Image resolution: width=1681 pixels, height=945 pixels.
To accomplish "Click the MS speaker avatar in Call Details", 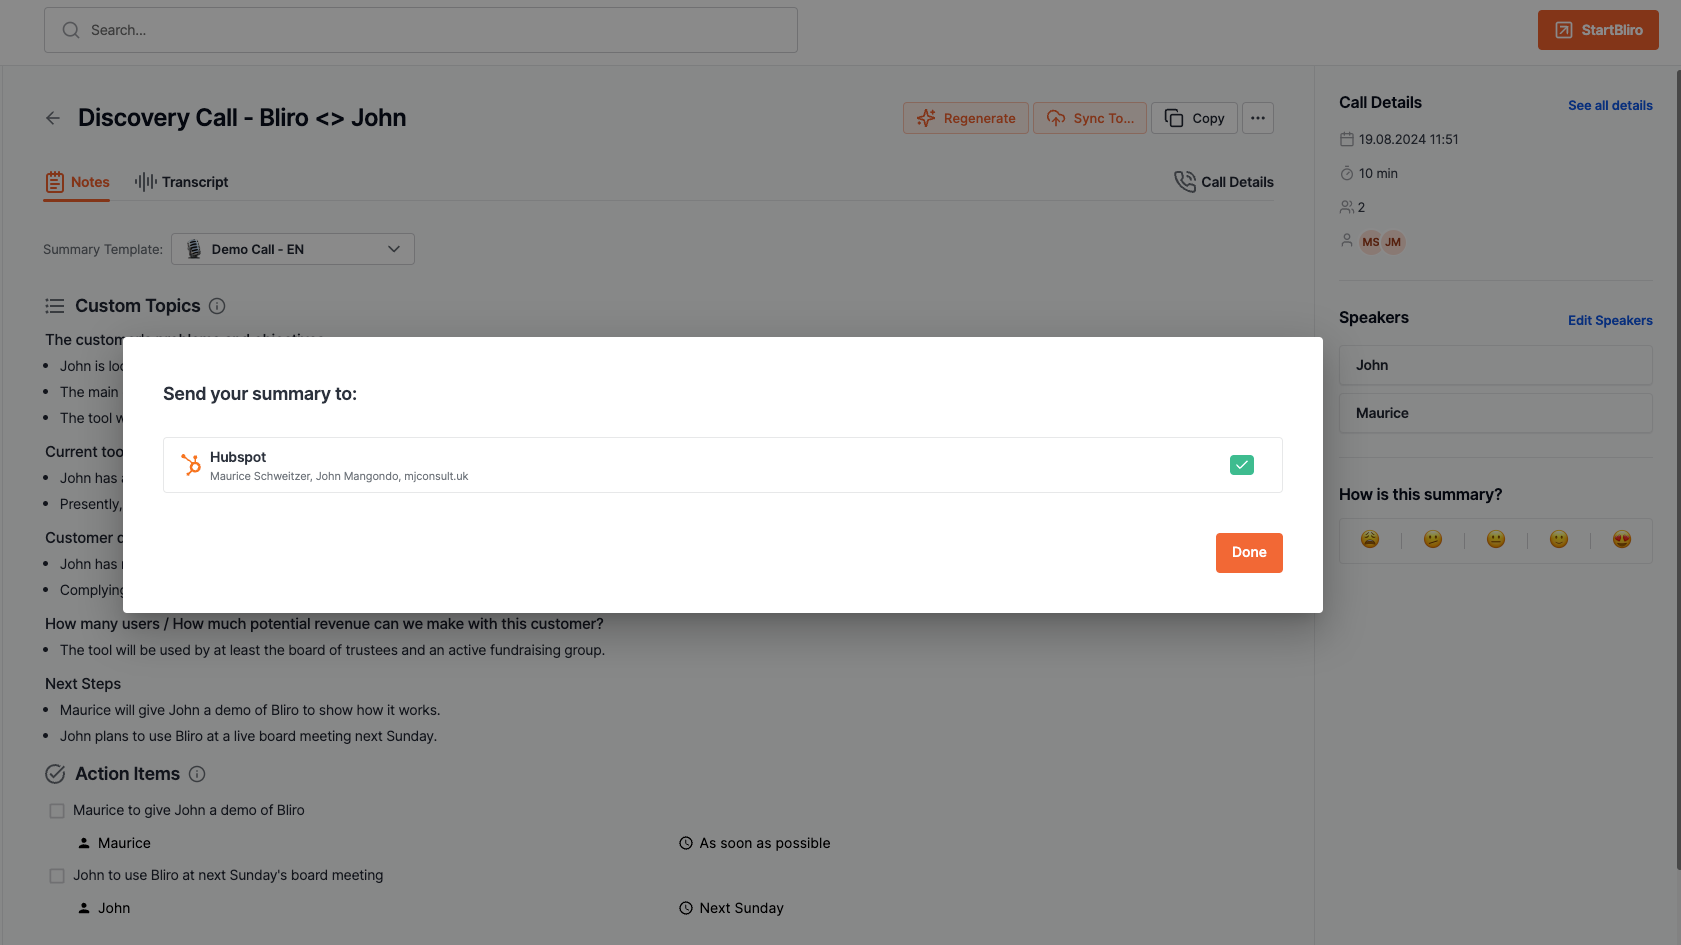I will pos(1370,241).
